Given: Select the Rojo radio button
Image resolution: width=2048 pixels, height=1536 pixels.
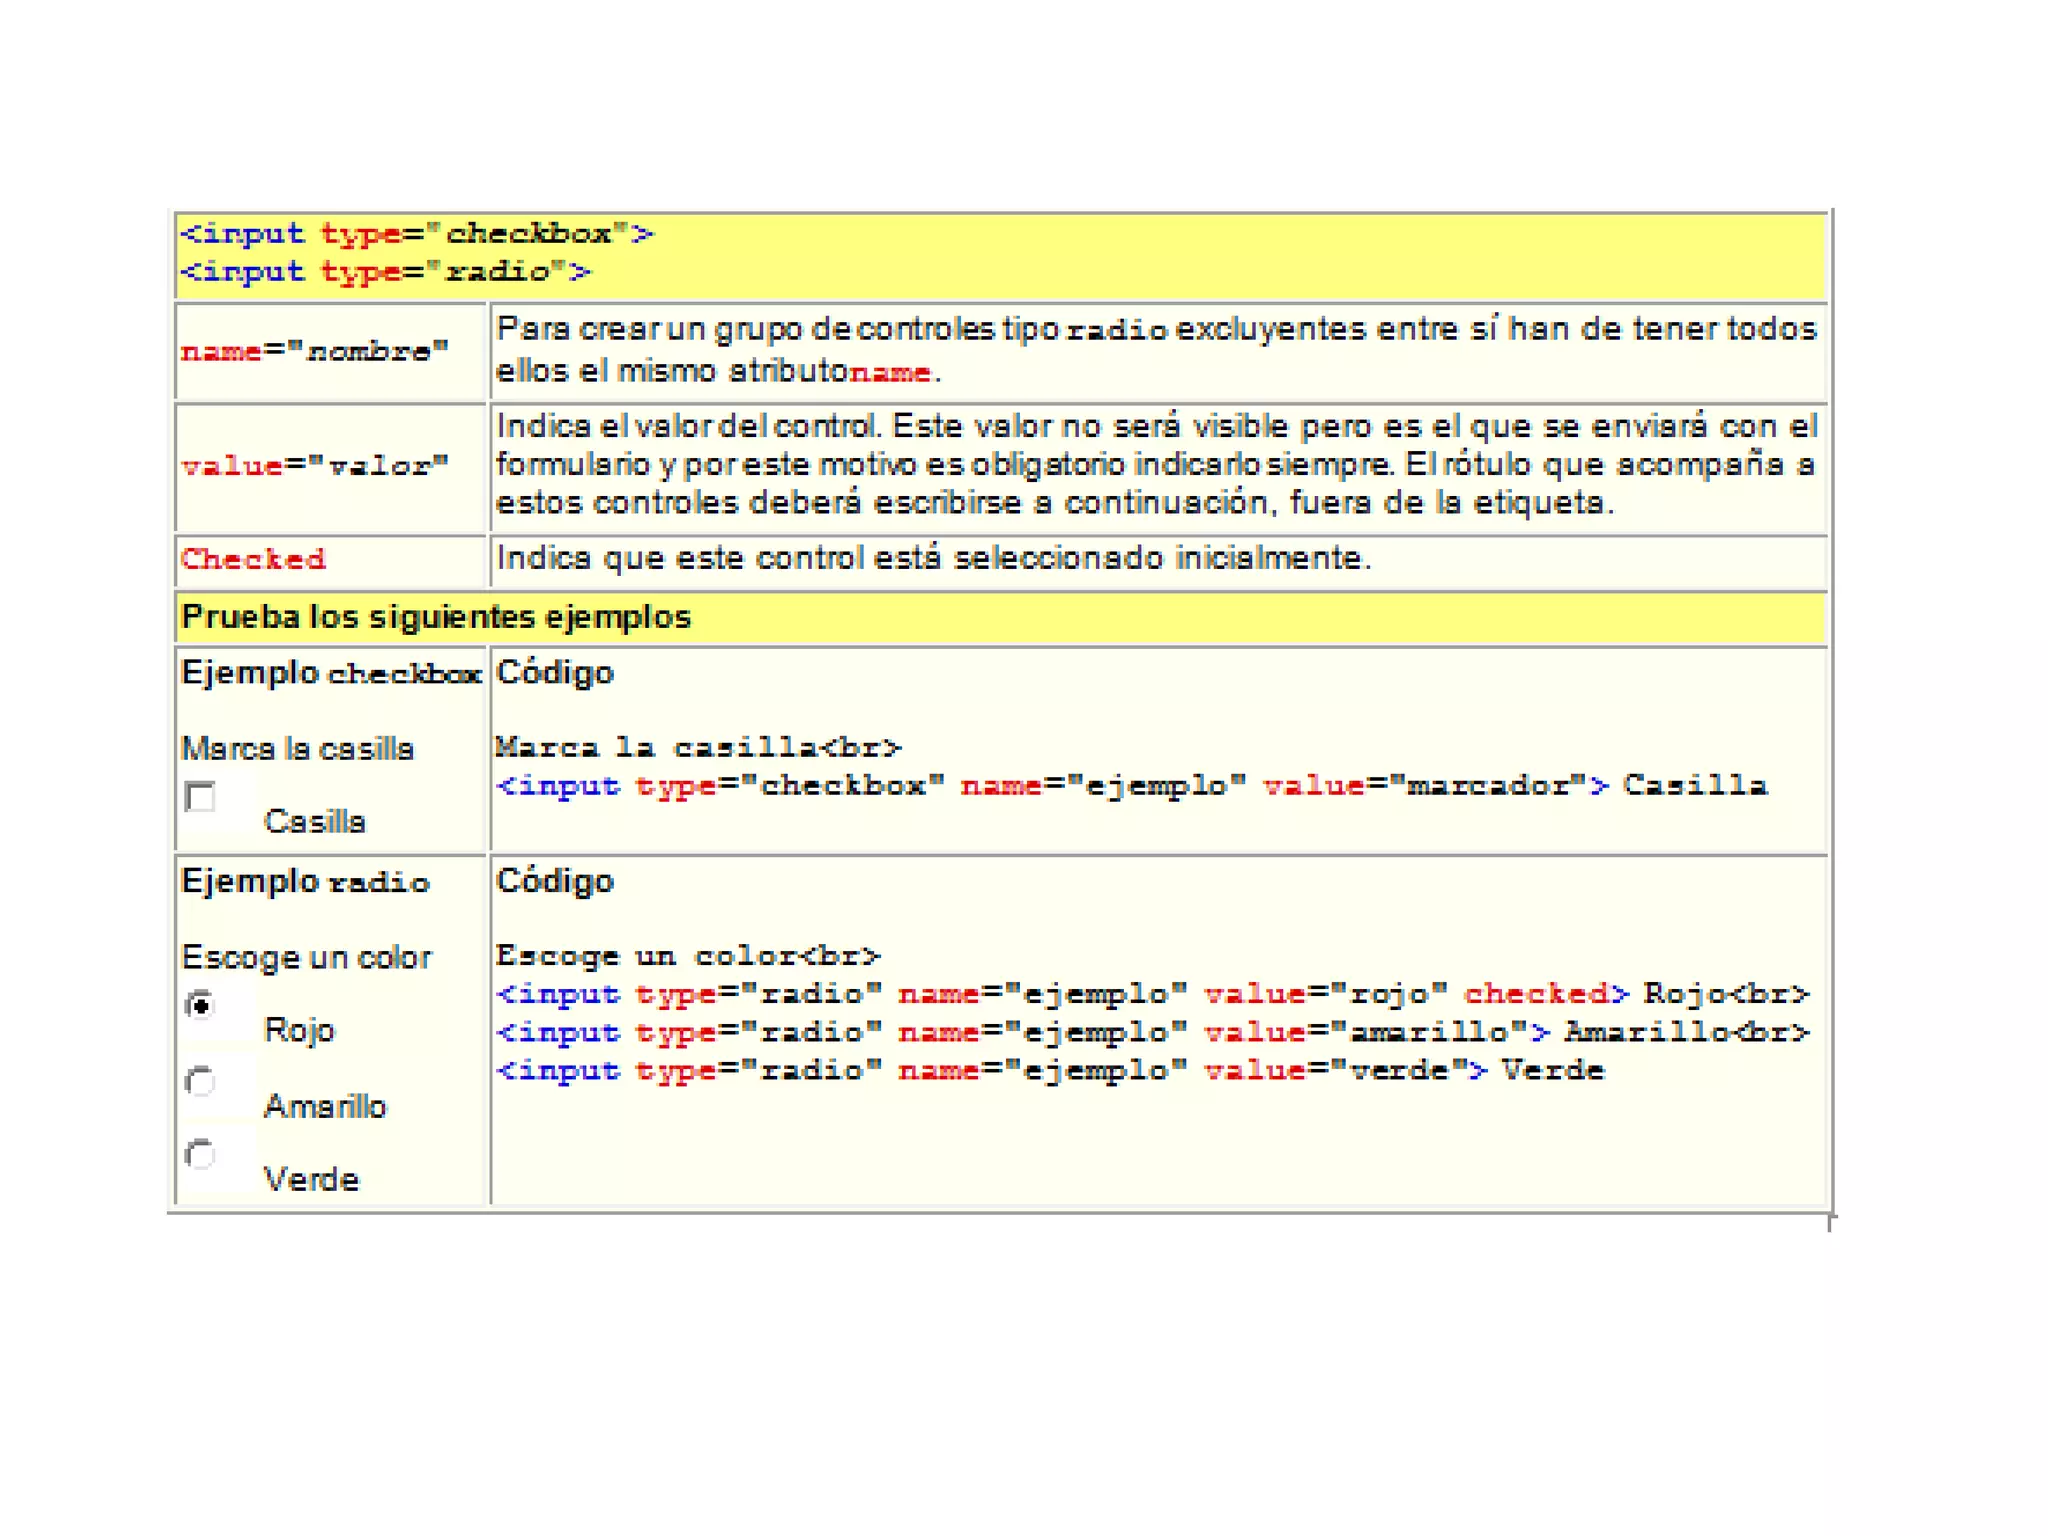Looking at the screenshot, I should 200,1005.
